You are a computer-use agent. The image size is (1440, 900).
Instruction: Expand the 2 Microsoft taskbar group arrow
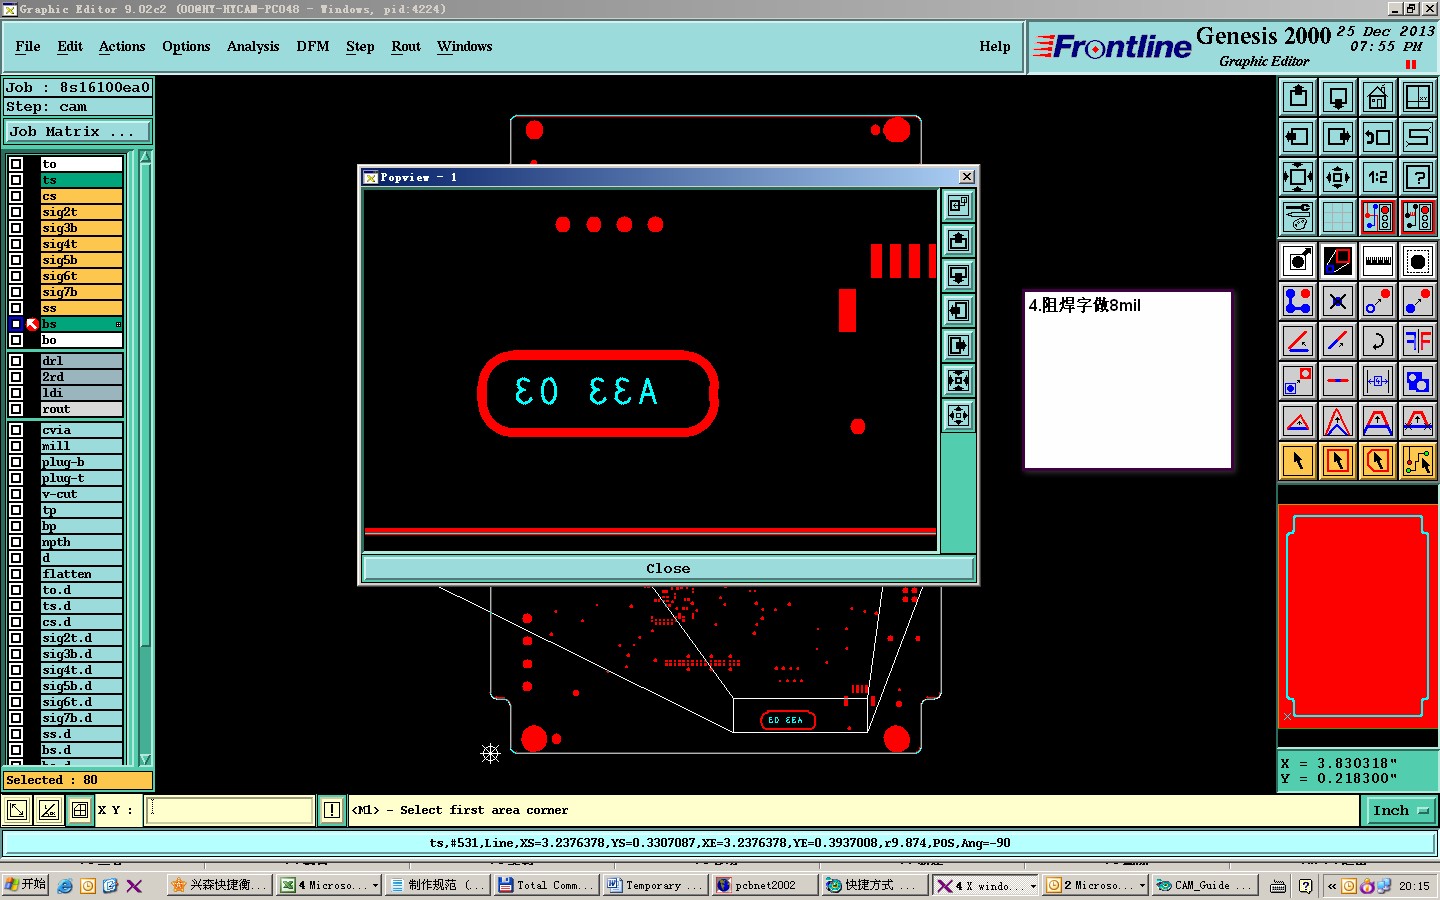tap(1142, 885)
